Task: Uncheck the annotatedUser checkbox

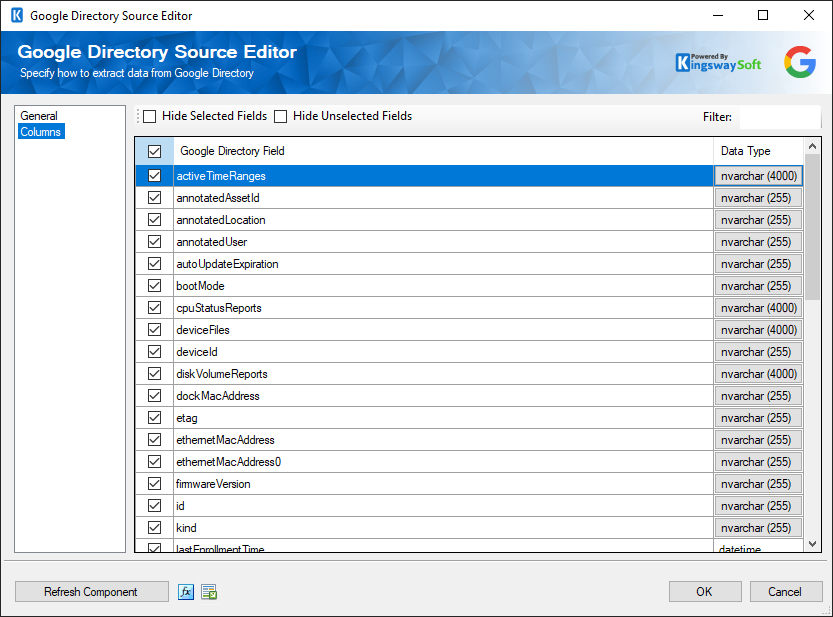Action: click(x=155, y=242)
